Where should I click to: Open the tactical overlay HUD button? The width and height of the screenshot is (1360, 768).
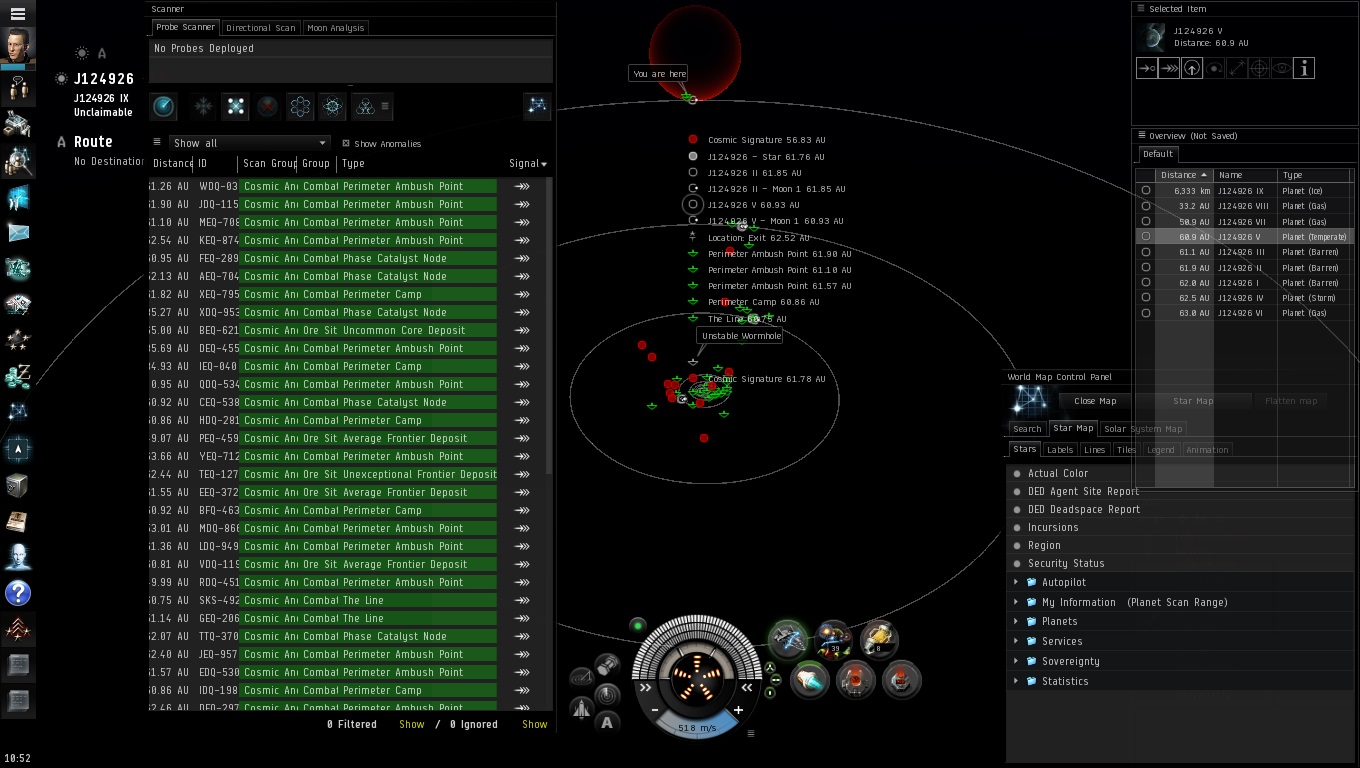(581, 680)
